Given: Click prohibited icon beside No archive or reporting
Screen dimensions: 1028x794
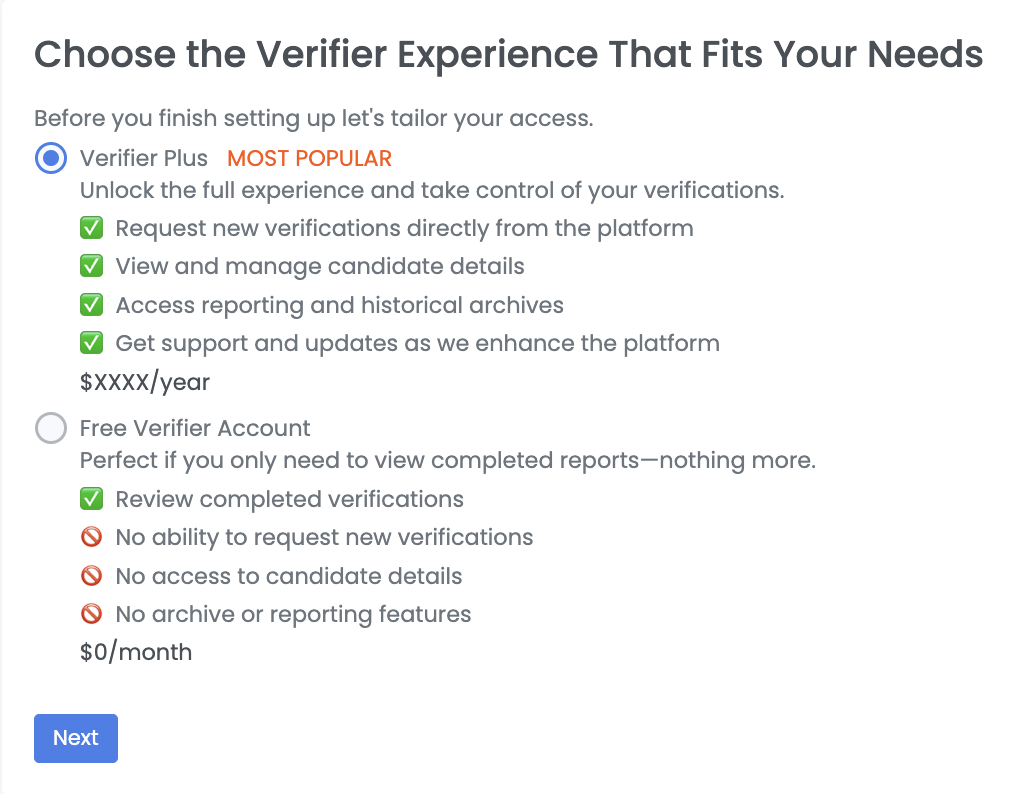Looking at the screenshot, I should [x=92, y=614].
